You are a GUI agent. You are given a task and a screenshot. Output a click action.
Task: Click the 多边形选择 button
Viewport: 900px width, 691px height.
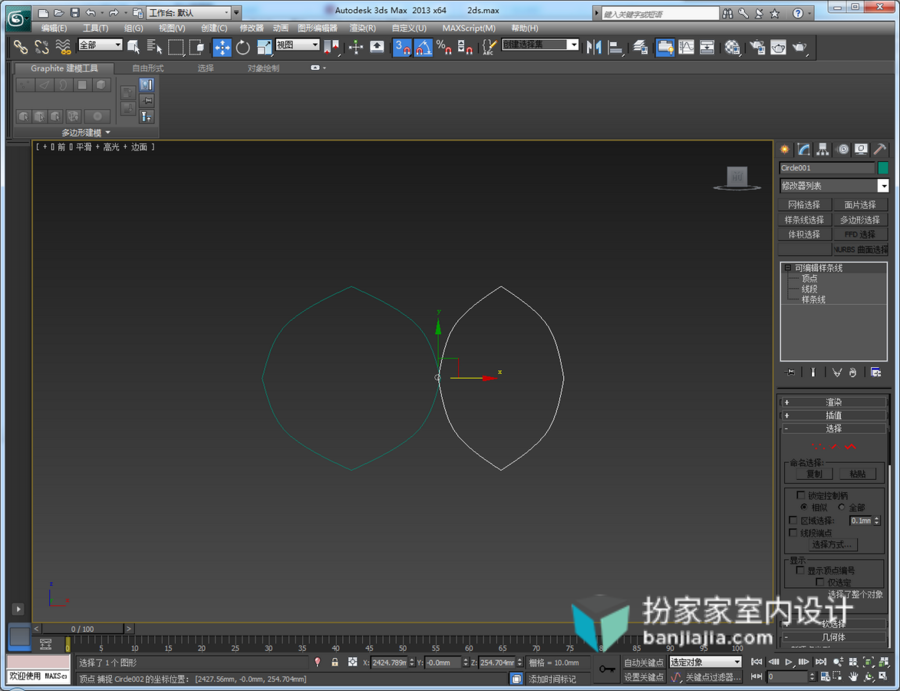(x=860, y=220)
